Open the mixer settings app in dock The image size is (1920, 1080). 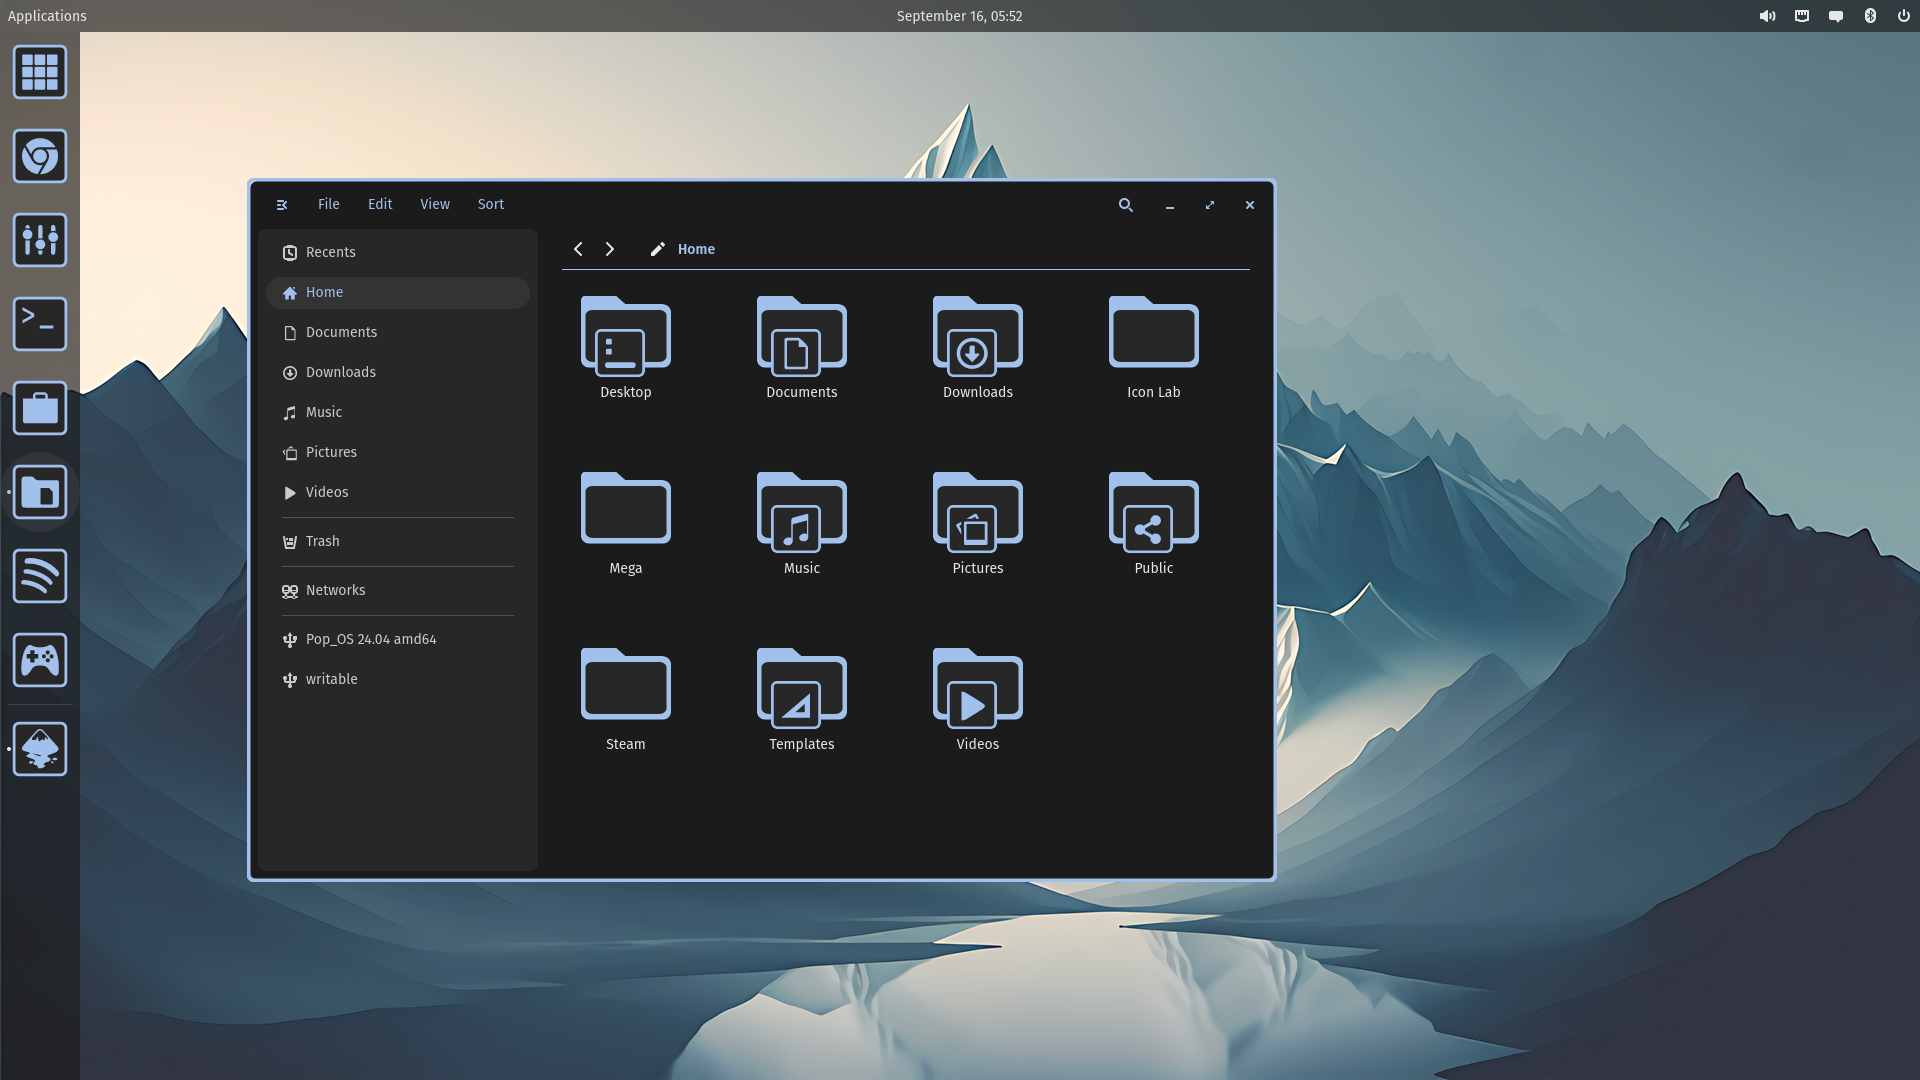coord(40,240)
